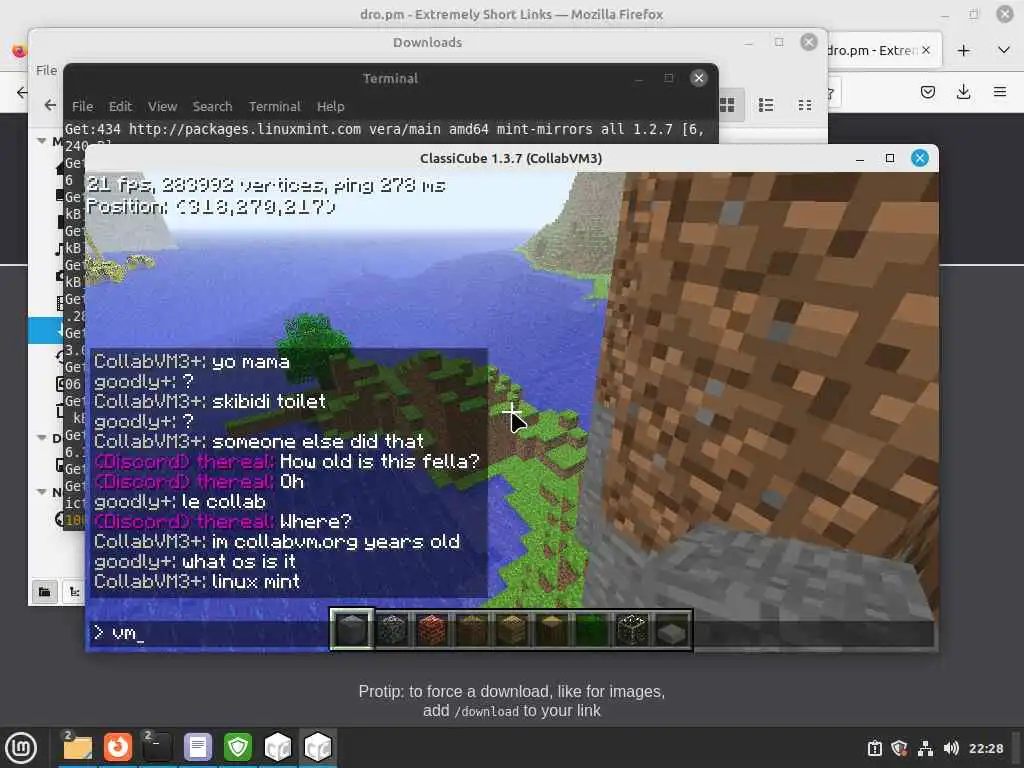Open the Terminal's Terminal menu
Viewport: 1024px width, 768px height.
[x=274, y=106]
